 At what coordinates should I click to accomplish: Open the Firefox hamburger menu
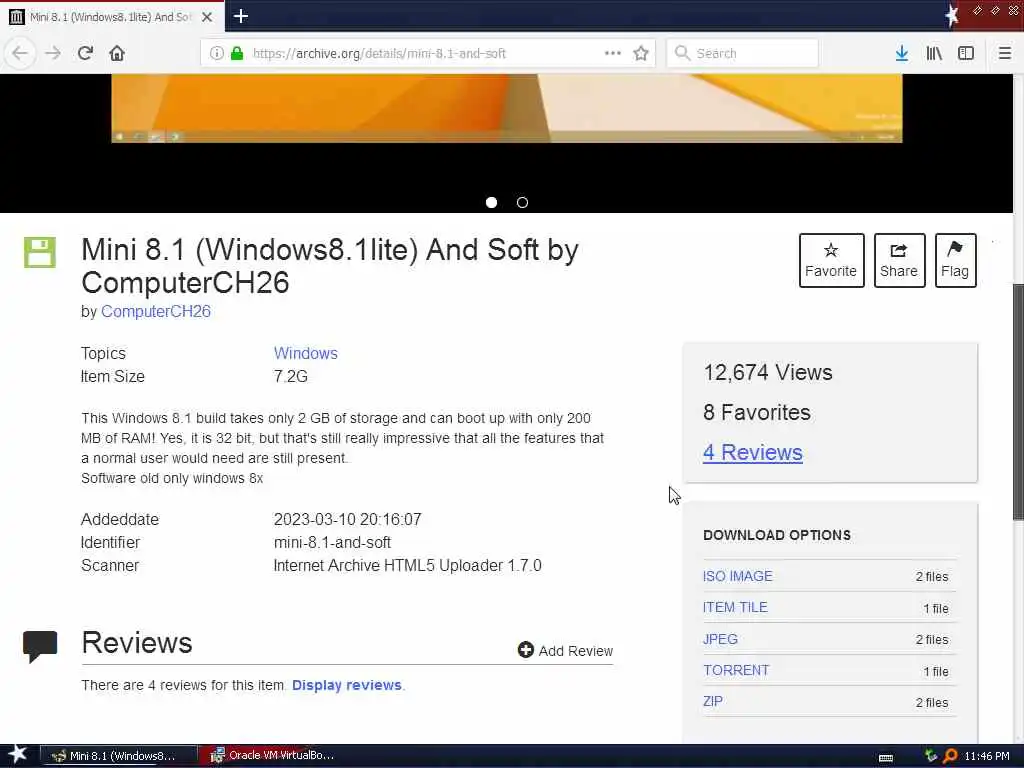click(x=1004, y=53)
